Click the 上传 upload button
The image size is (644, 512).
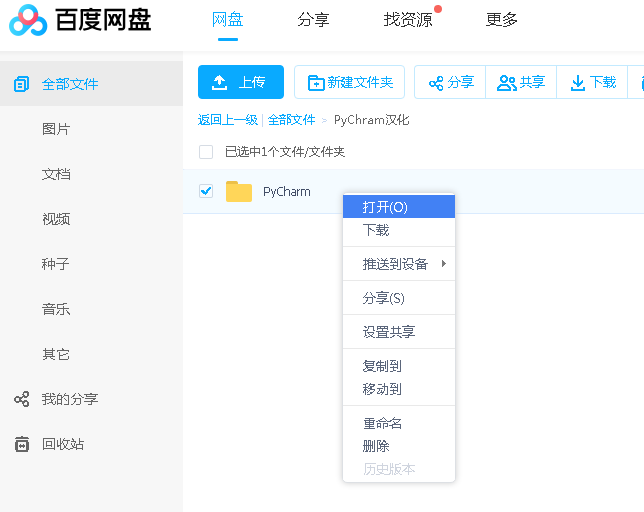coord(241,82)
